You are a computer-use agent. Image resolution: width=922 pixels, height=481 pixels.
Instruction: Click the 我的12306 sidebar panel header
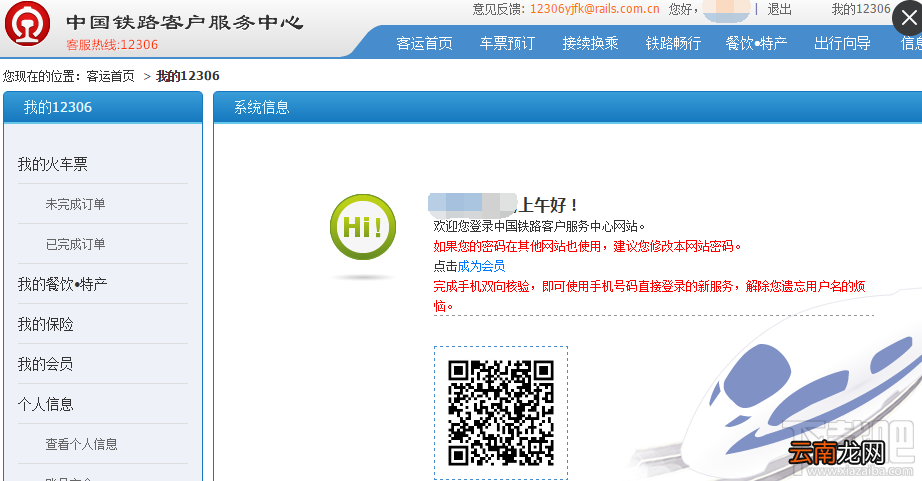103,107
